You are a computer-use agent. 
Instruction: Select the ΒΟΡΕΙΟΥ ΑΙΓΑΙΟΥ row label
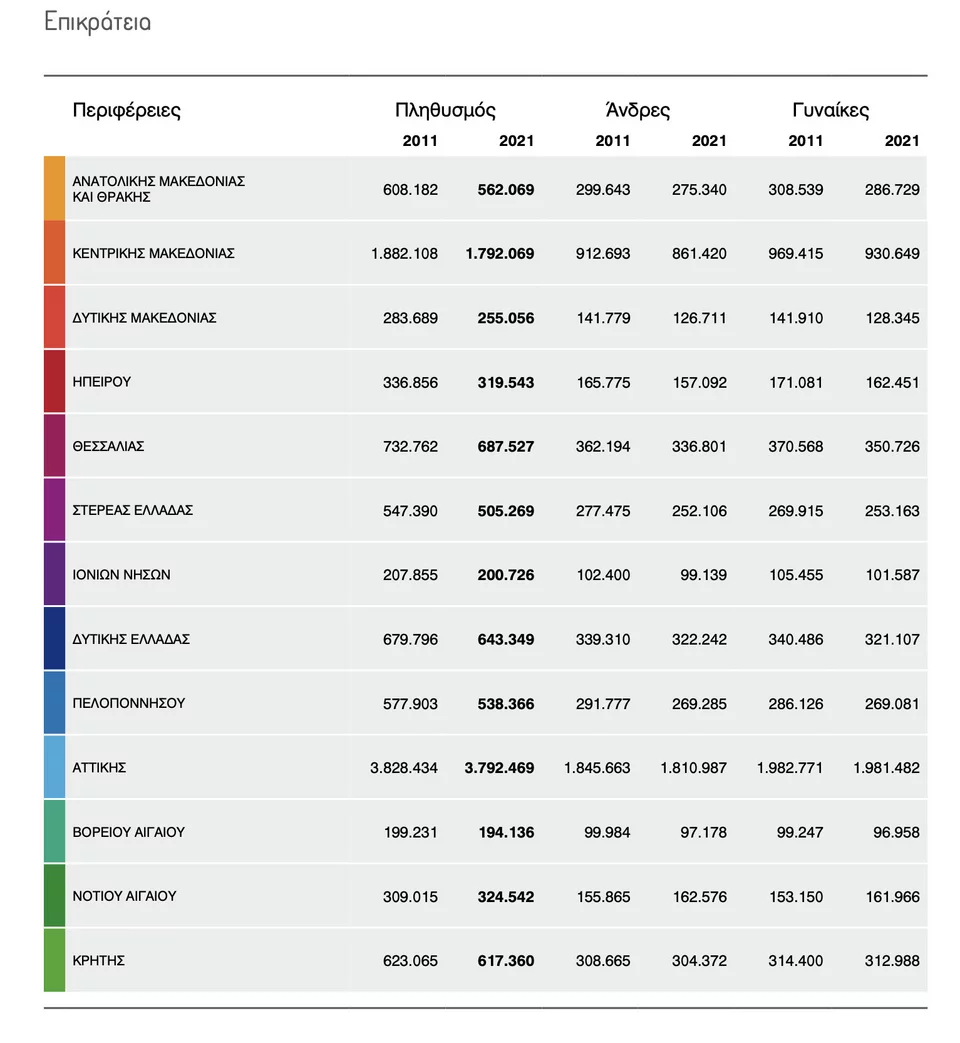[x=128, y=832]
